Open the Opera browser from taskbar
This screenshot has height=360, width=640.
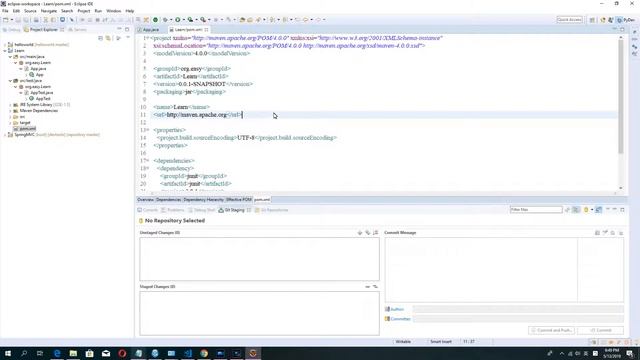122,353
